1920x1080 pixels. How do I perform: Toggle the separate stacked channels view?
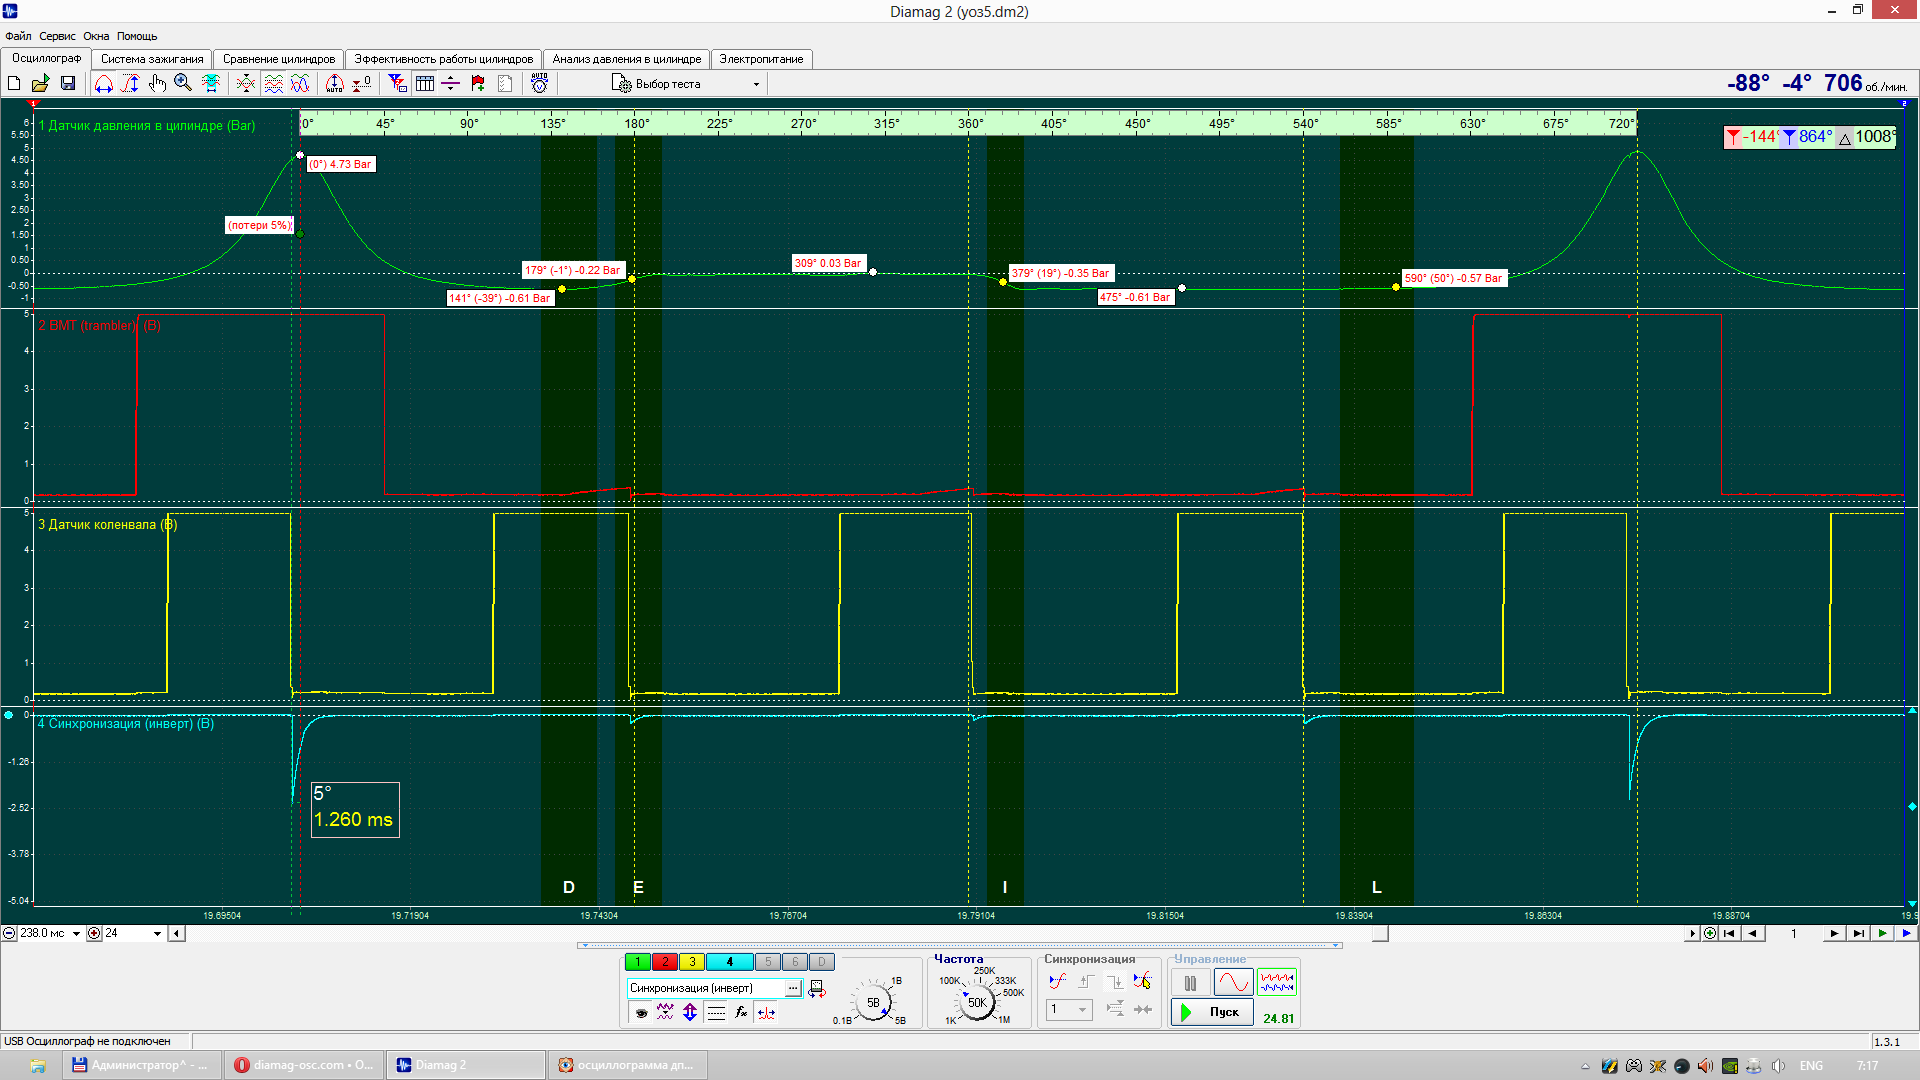(273, 84)
